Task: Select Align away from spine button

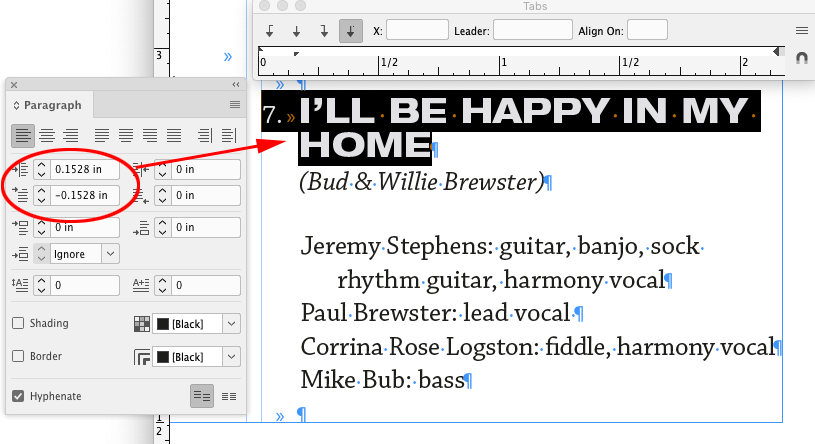Action: 229,136
